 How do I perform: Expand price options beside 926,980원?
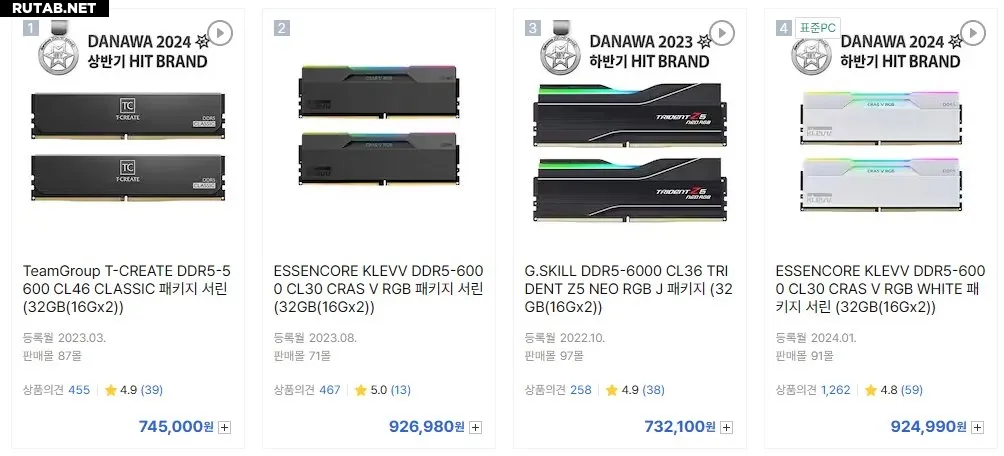coord(475,427)
